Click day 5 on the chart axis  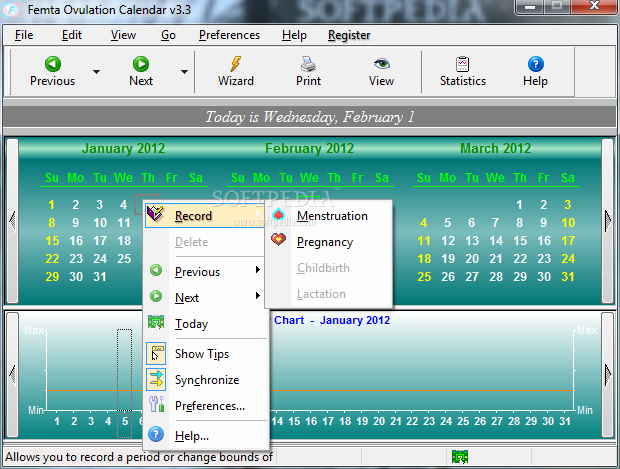tap(125, 422)
